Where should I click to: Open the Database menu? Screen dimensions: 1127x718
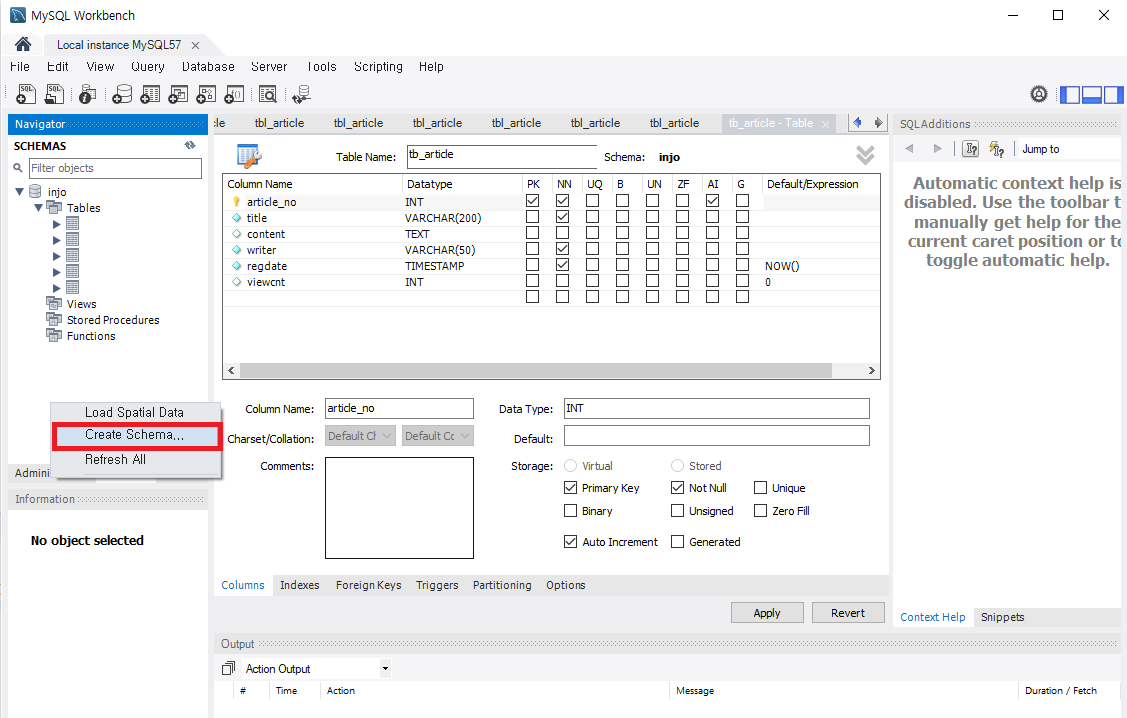point(208,67)
